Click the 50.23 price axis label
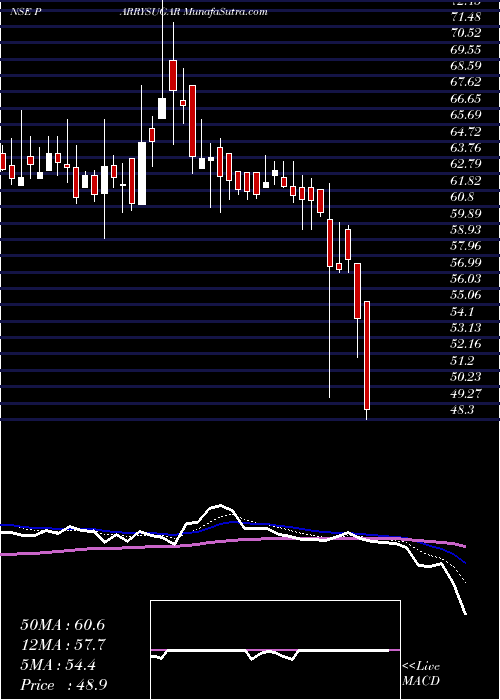This screenshot has width=500, height=700. (466, 377)
